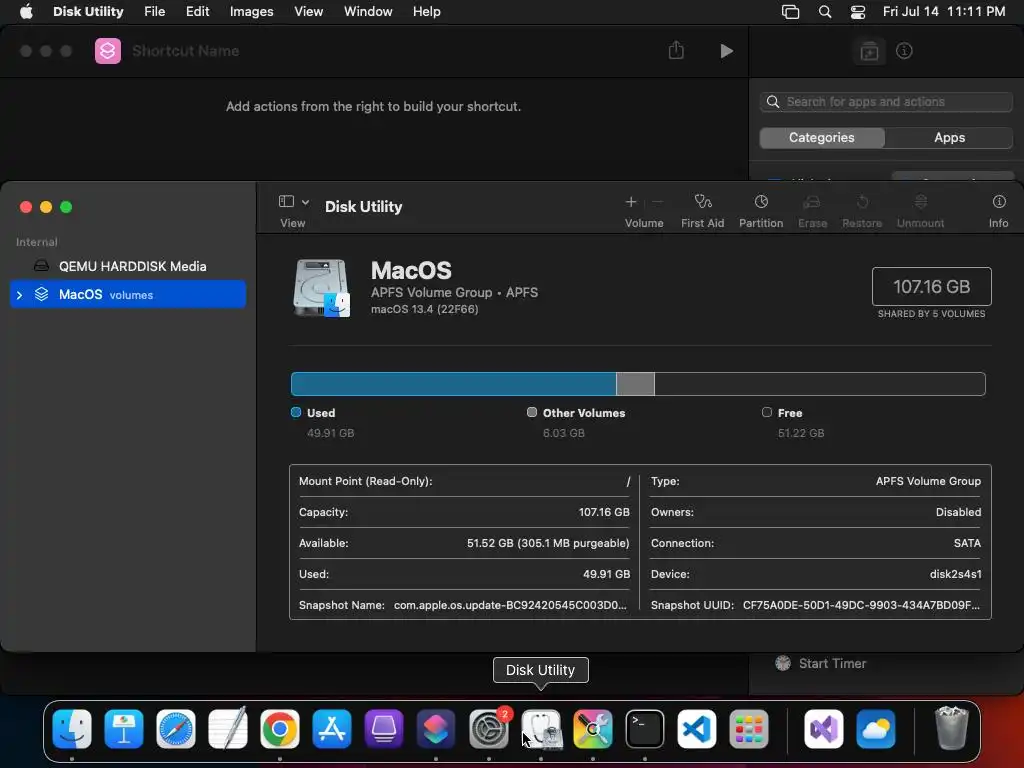Open Finder from the Dock

click(x=72, y=729)
